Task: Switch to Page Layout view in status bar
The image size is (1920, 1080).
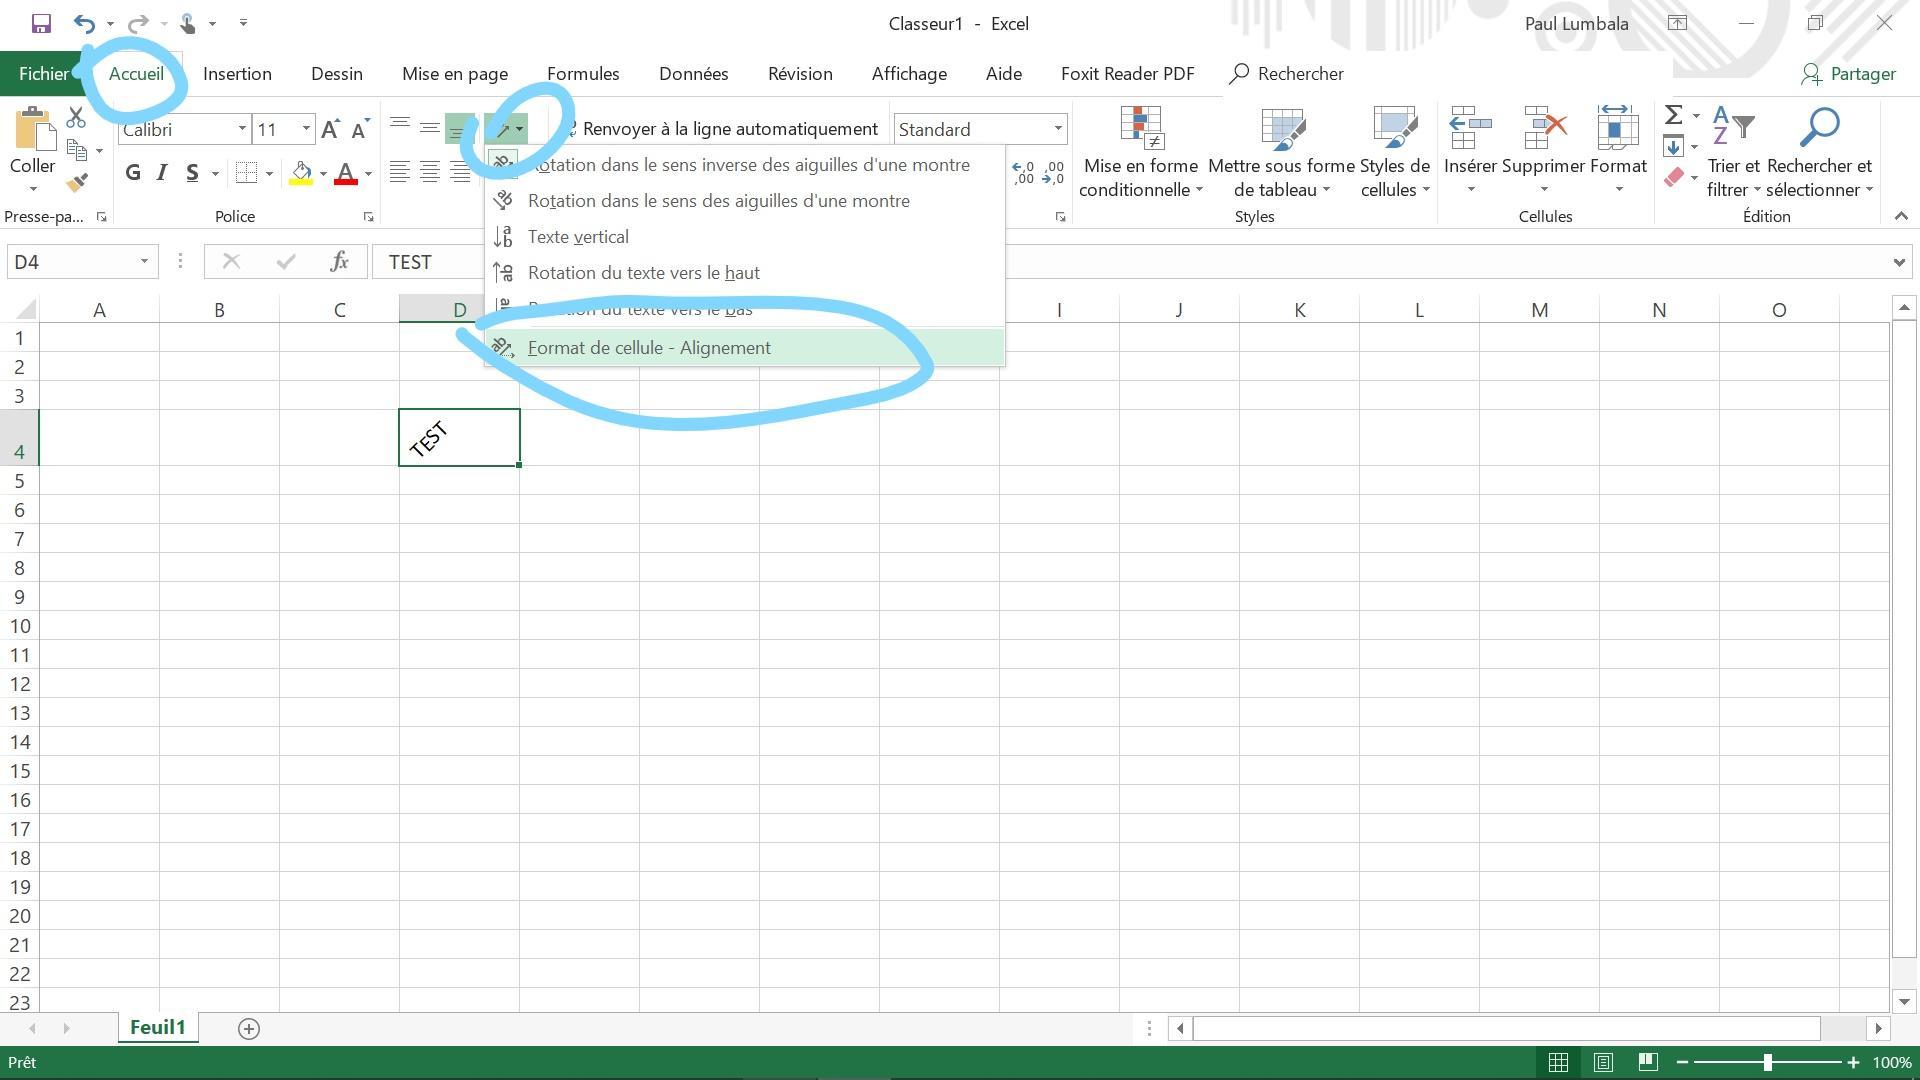Action: click(1603, 1062)
